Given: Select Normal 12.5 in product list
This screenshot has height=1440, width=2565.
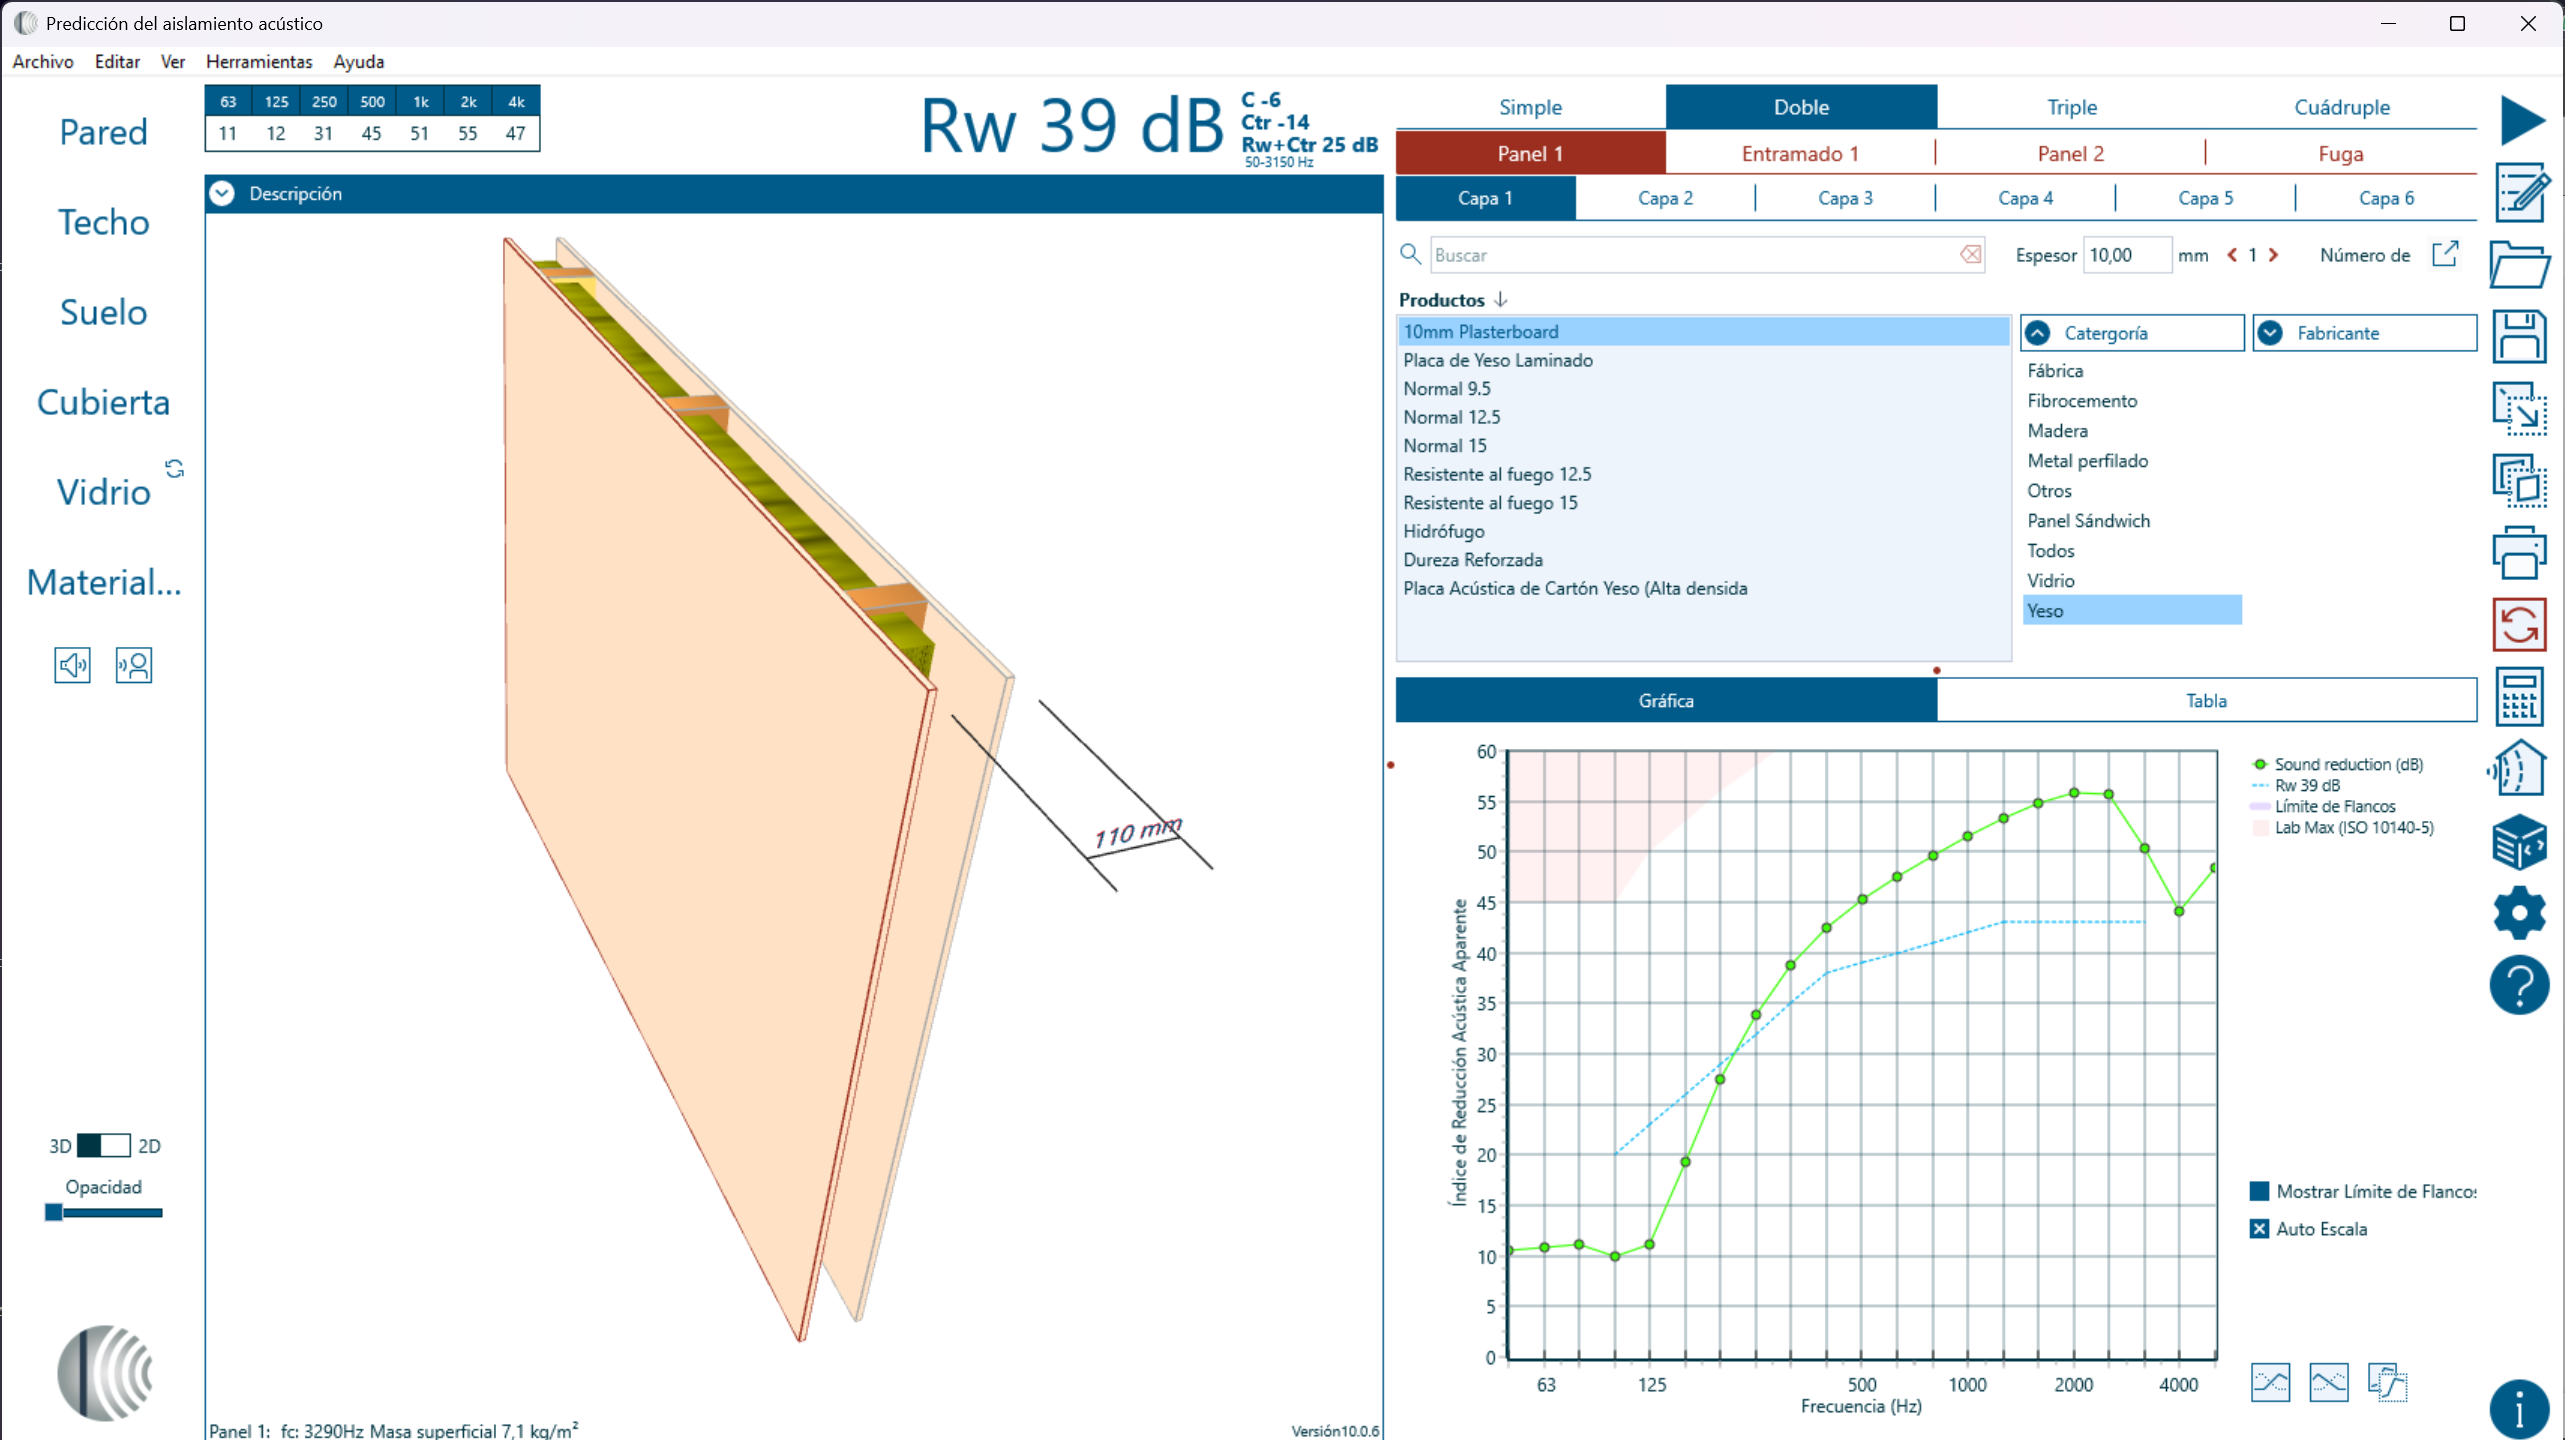Looking at the screenshot, I should click(x=1451, y=417).
